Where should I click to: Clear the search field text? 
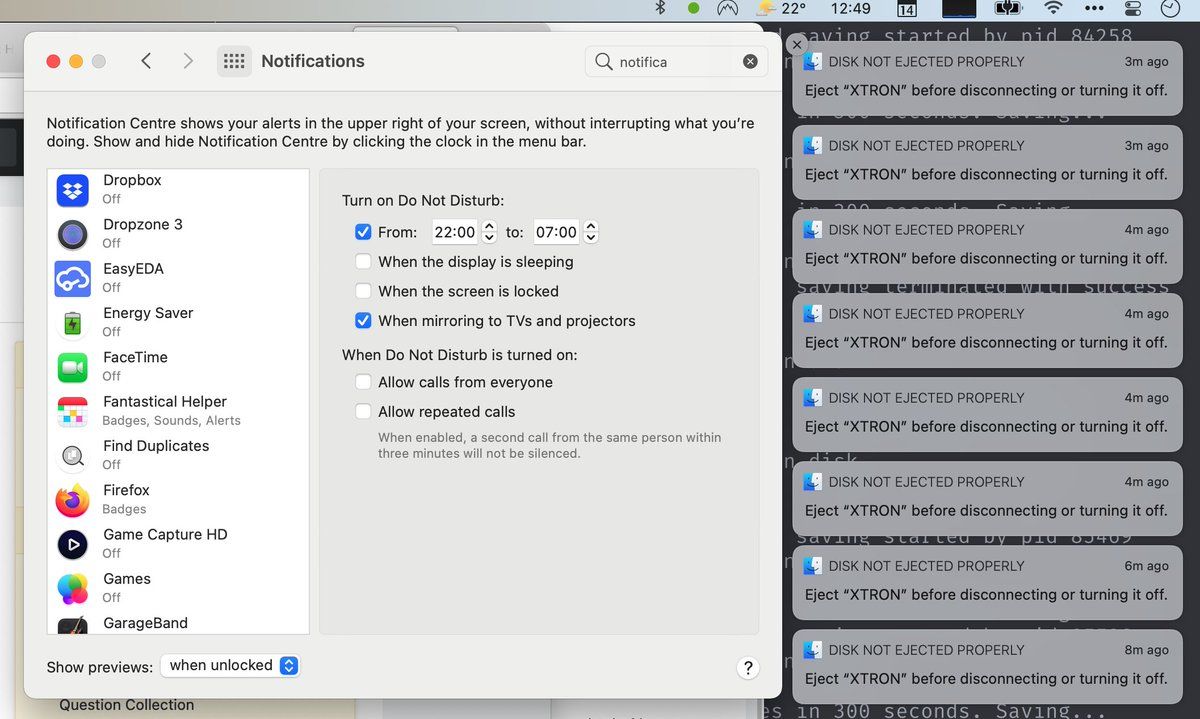tap(750, 62)
